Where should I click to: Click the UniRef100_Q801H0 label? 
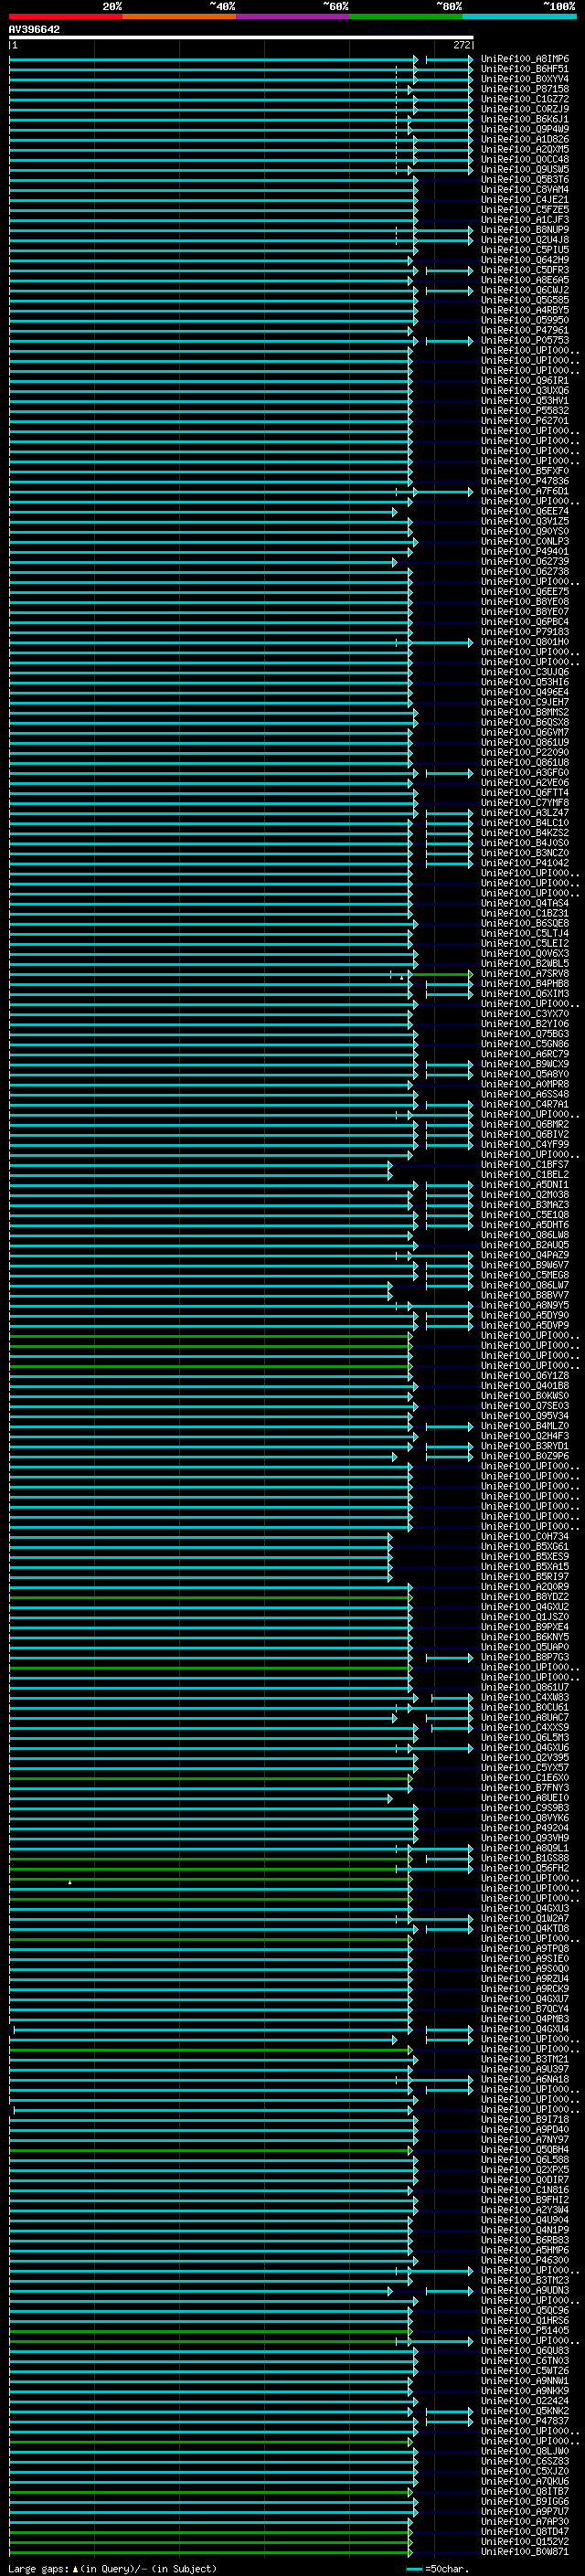coord(525,642)
